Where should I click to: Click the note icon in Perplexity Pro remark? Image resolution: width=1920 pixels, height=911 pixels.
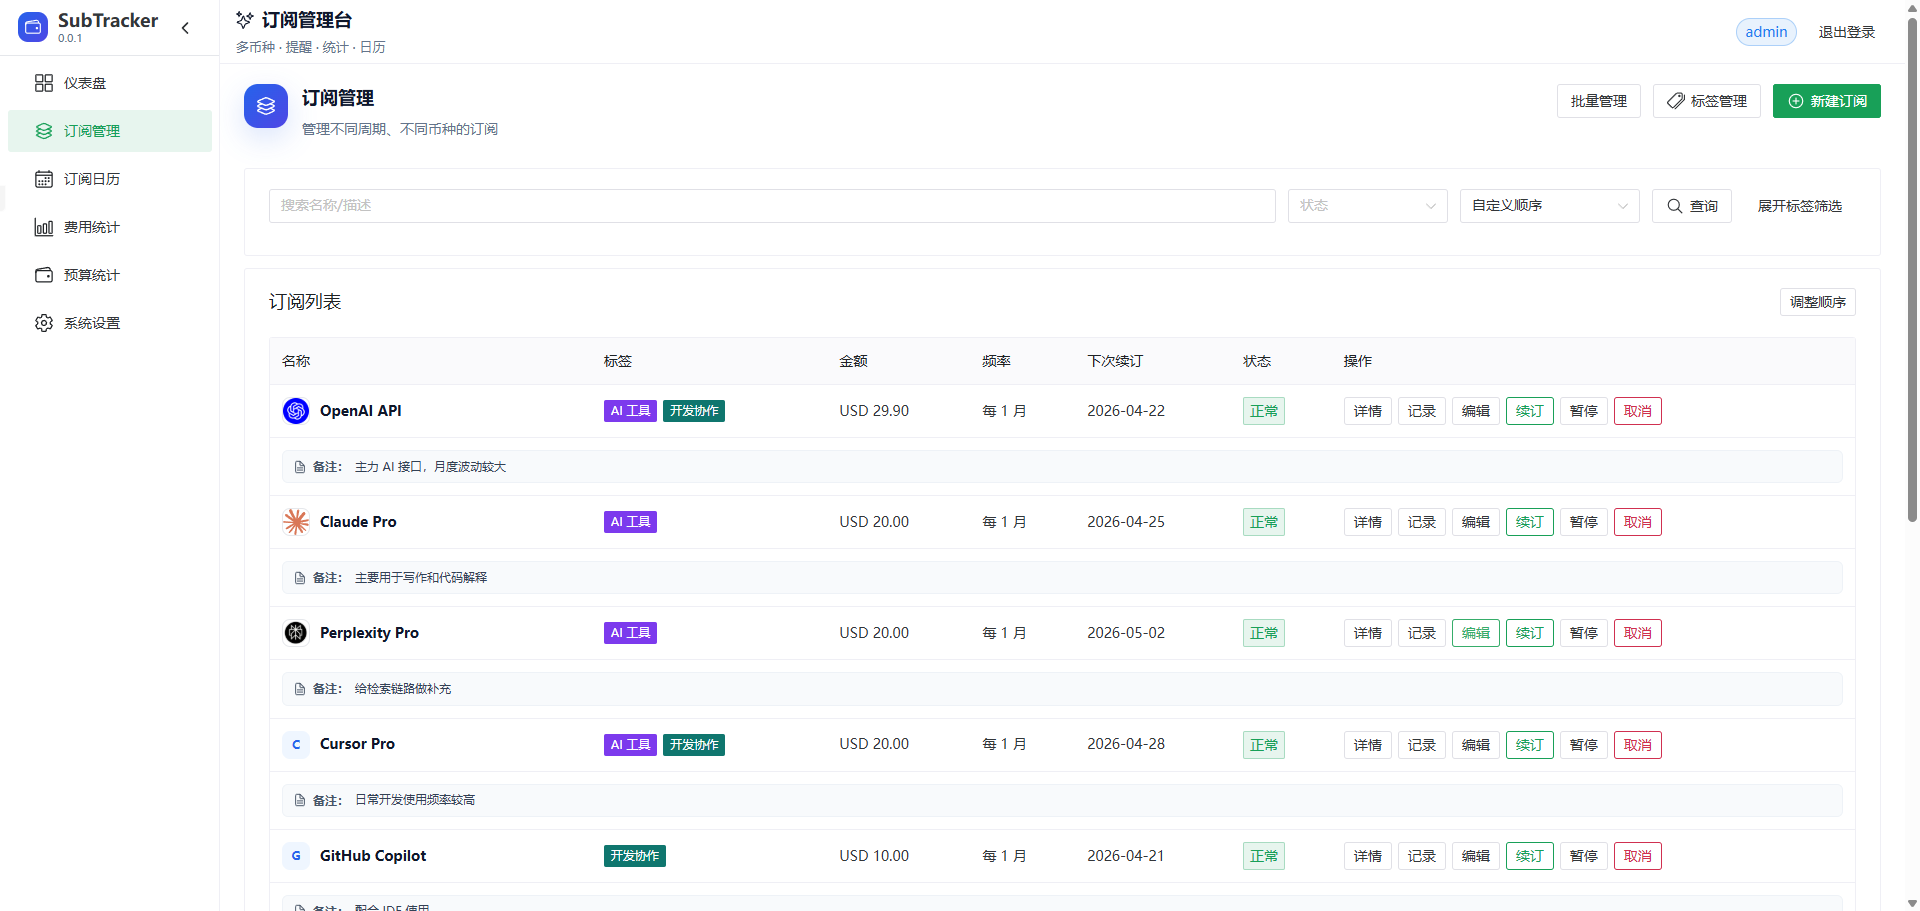300,689
